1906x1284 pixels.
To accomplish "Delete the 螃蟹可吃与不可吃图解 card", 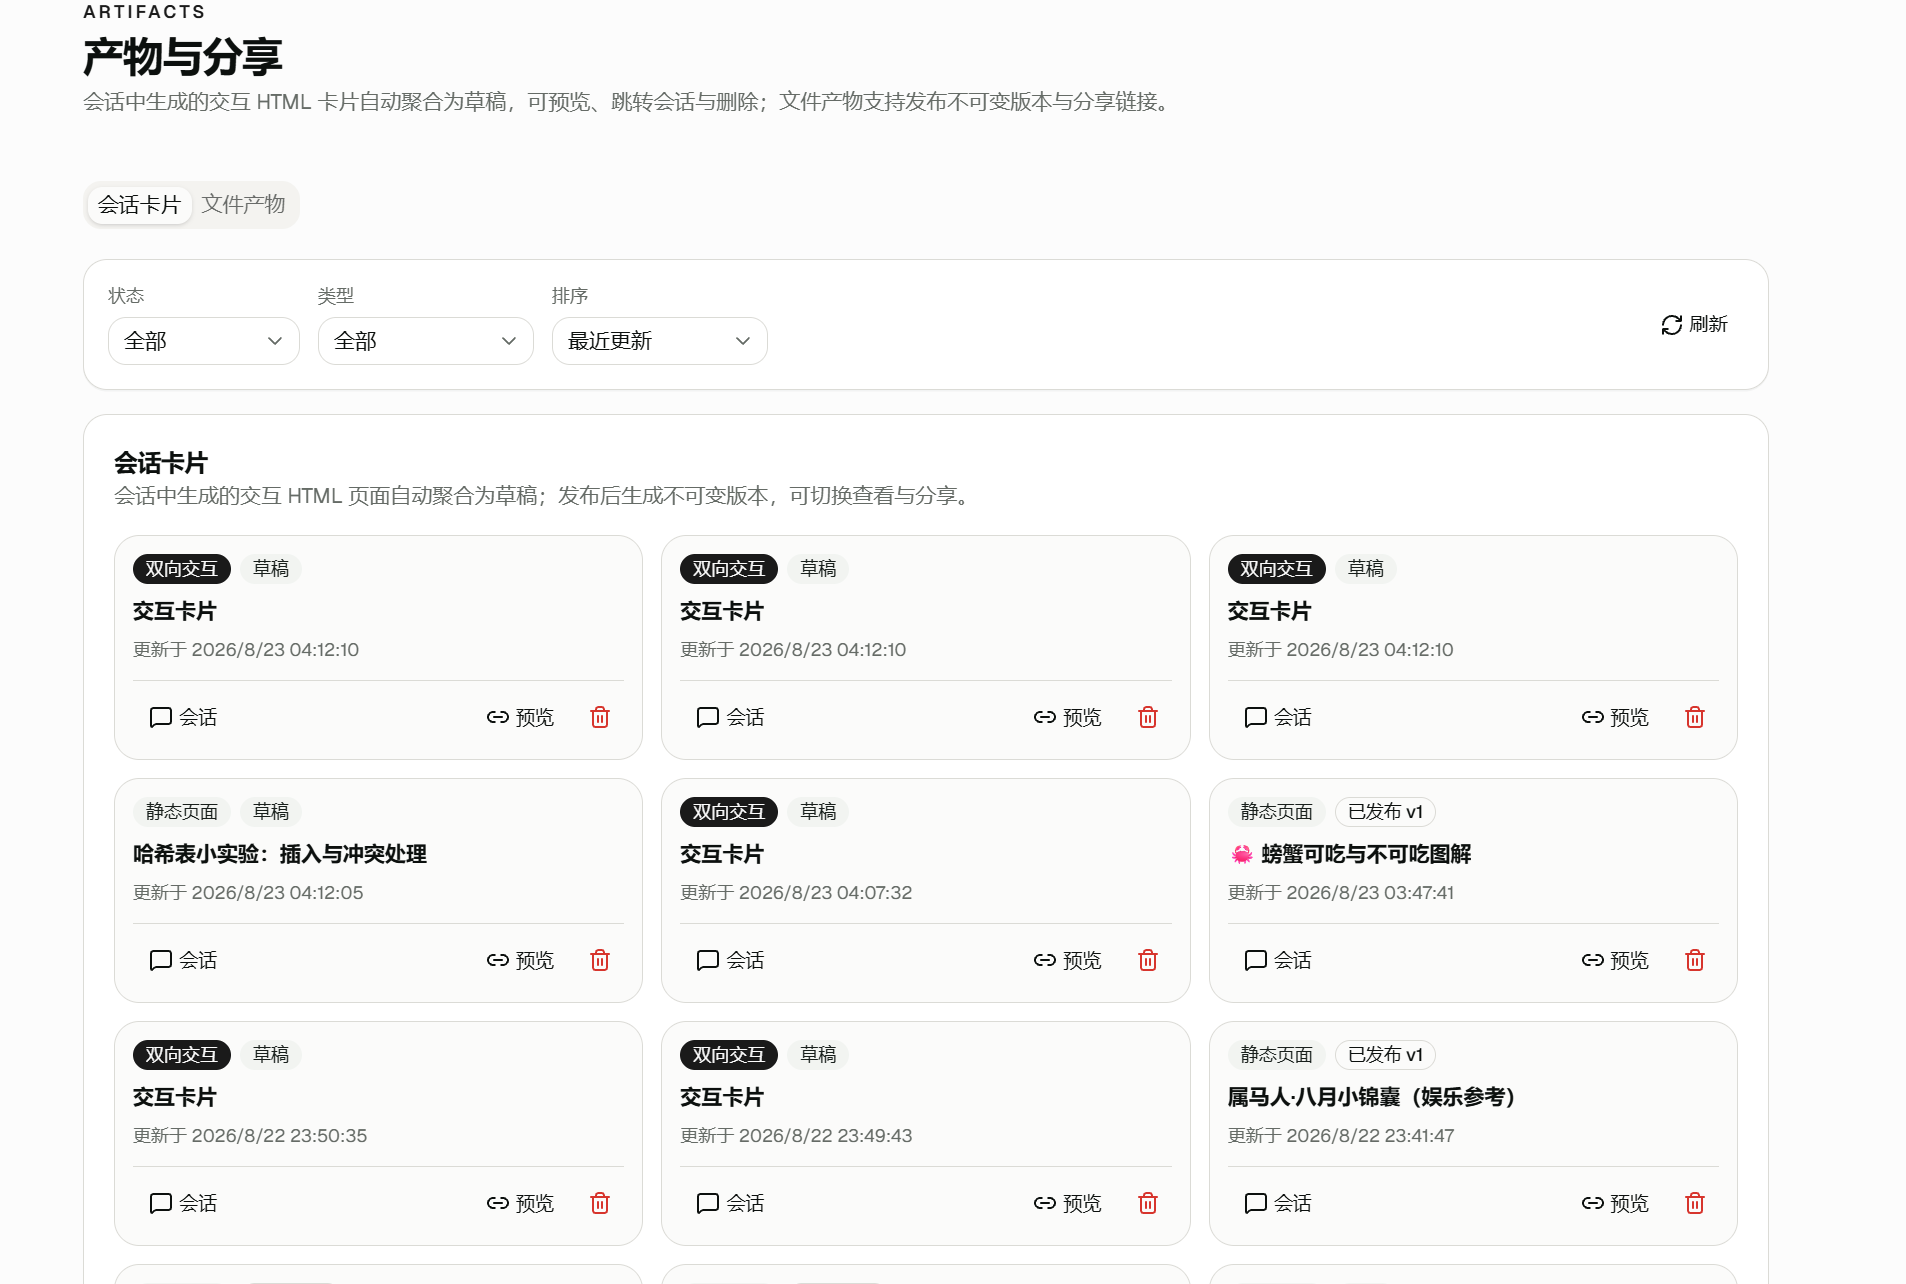I will [1695, 960].
